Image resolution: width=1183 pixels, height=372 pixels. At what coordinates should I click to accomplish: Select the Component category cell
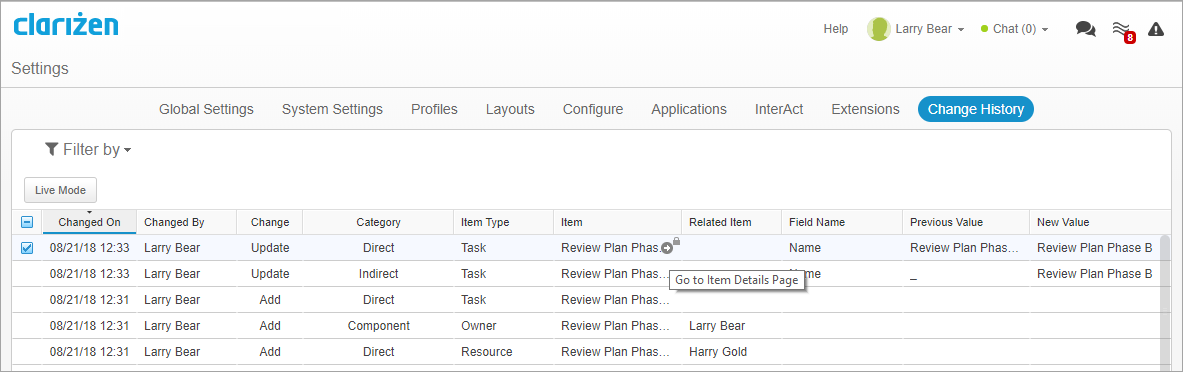[378, 326]
